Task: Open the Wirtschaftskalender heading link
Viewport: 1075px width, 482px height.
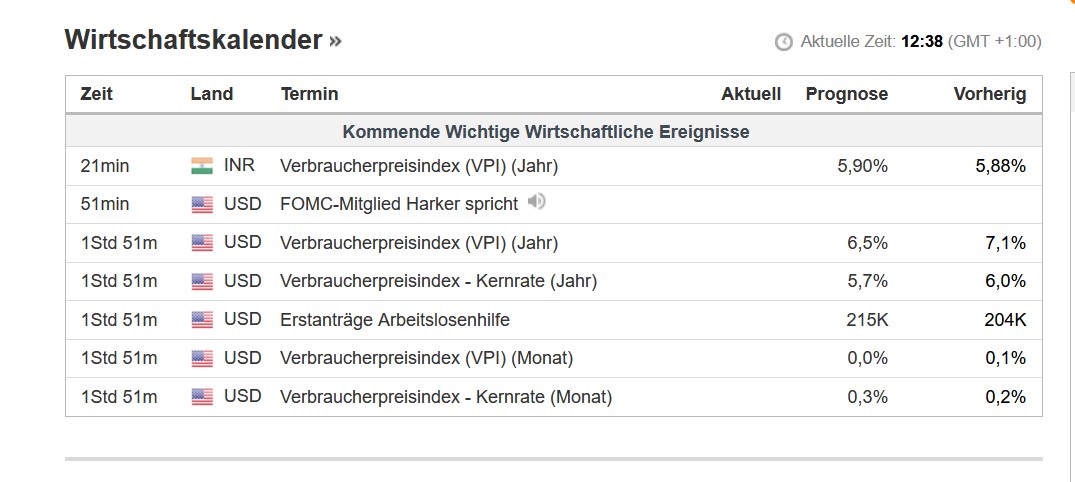Action: point(193,40)
